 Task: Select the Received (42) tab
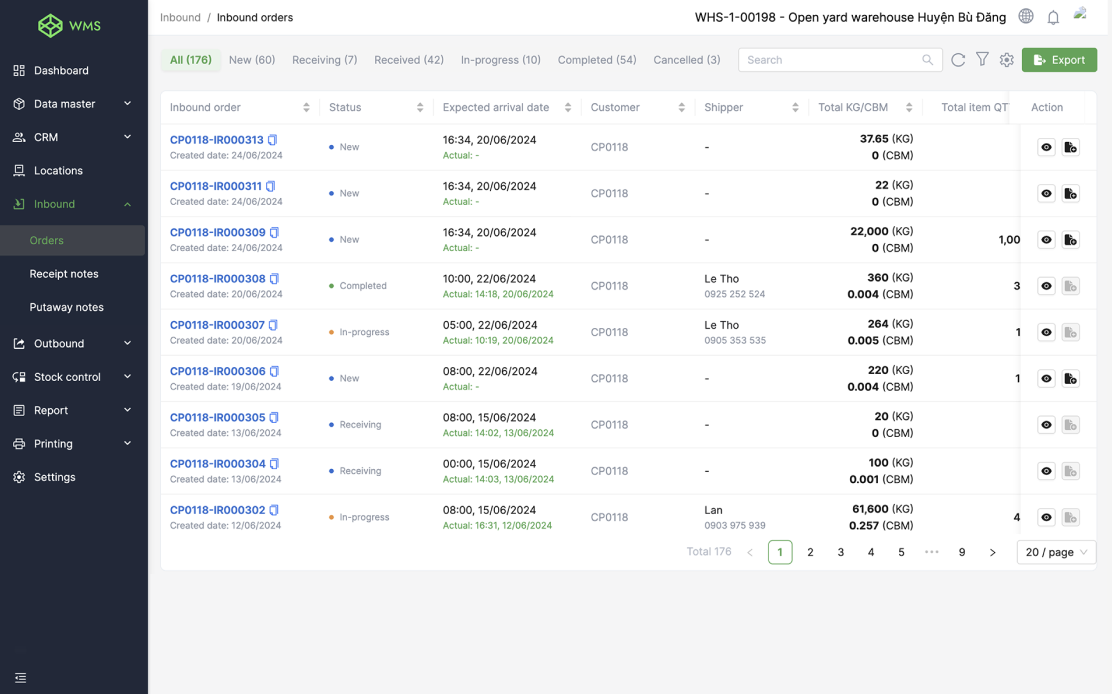(x=408, y=60)
